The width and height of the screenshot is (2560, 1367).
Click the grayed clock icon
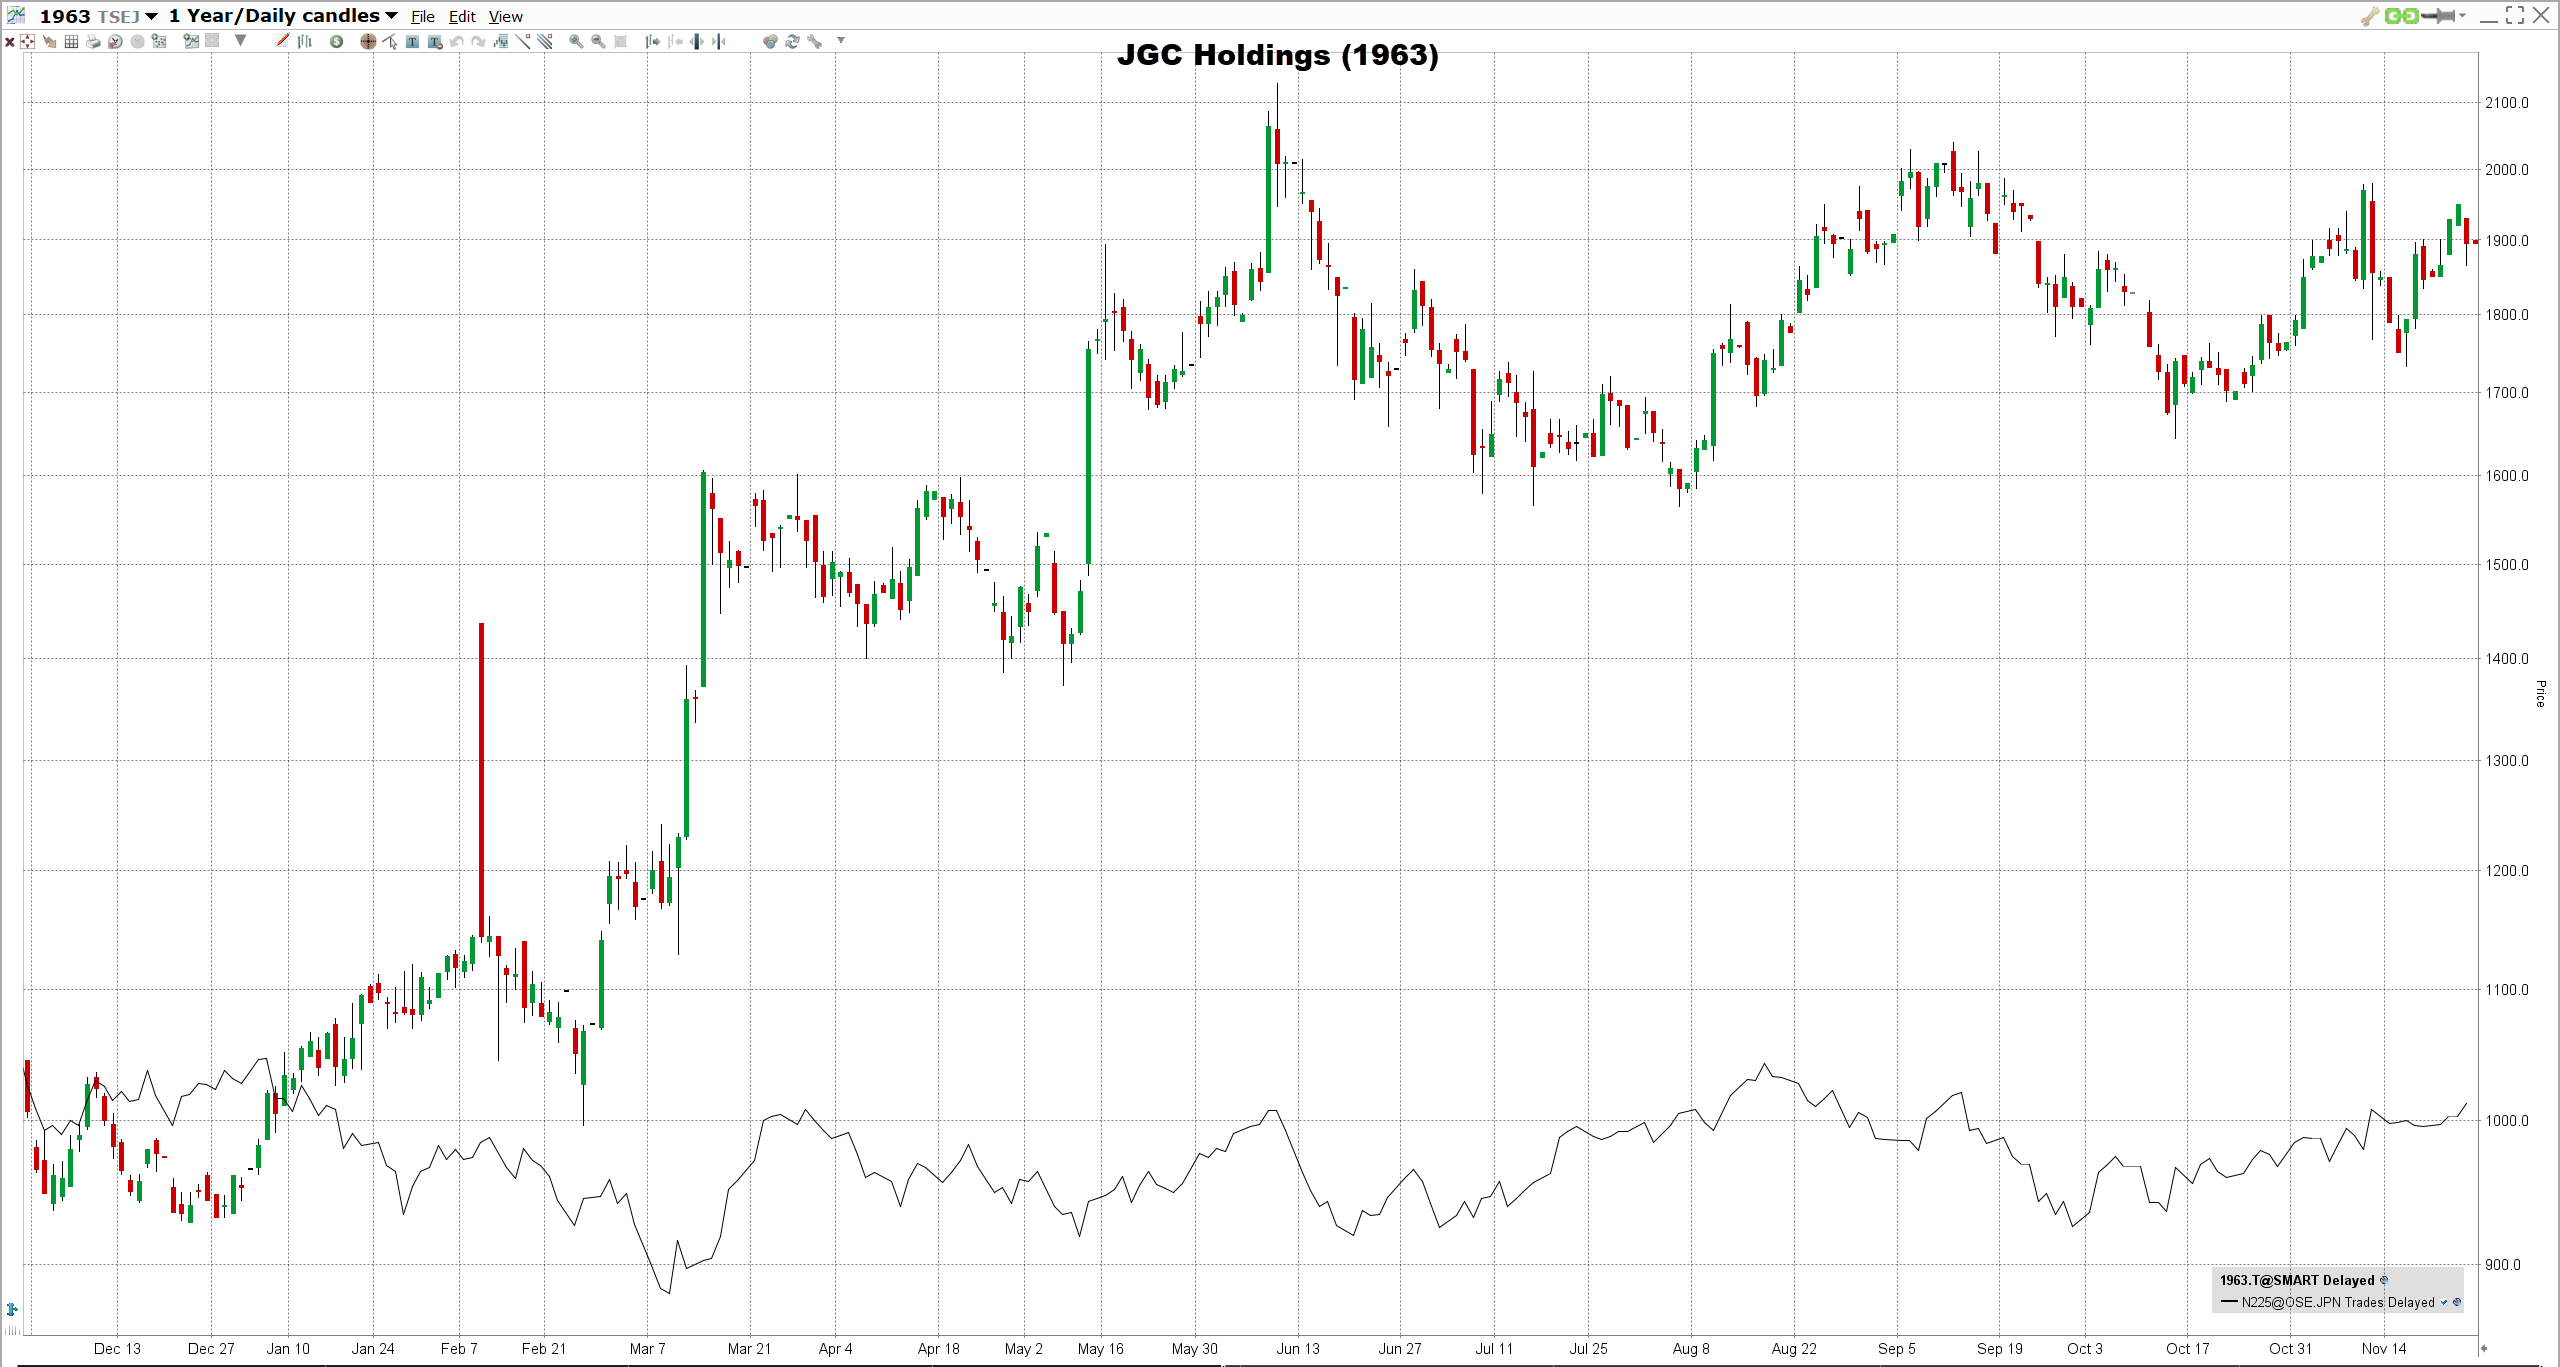[x=137, y=42]
